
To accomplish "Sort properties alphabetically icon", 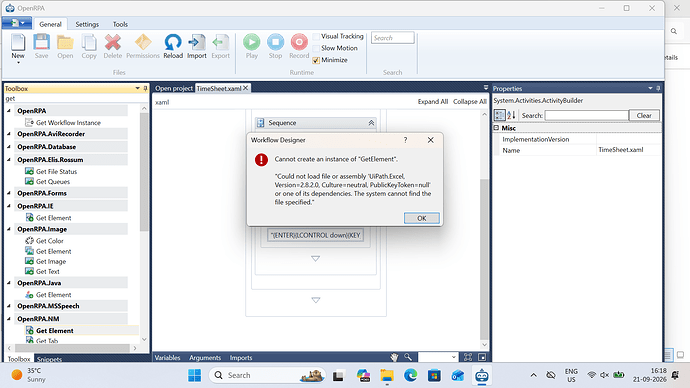I will [x=511, y=115].
